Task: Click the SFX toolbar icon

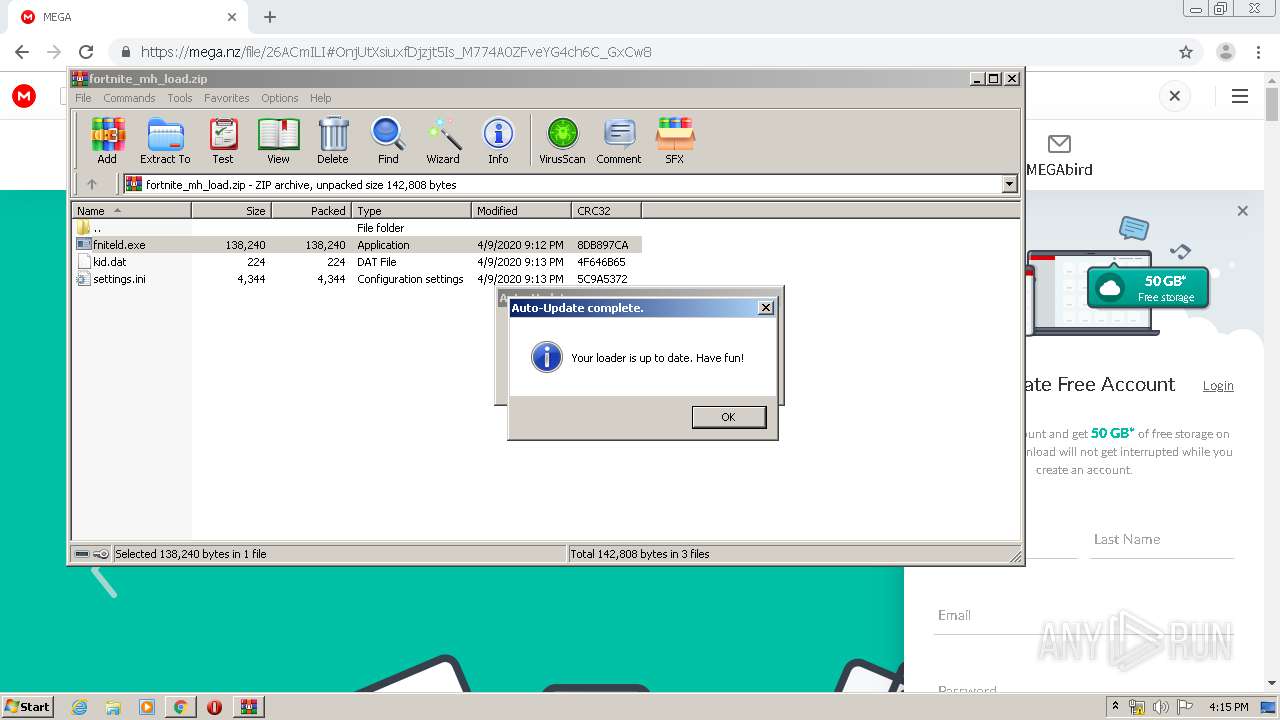Action: (675, 140)
